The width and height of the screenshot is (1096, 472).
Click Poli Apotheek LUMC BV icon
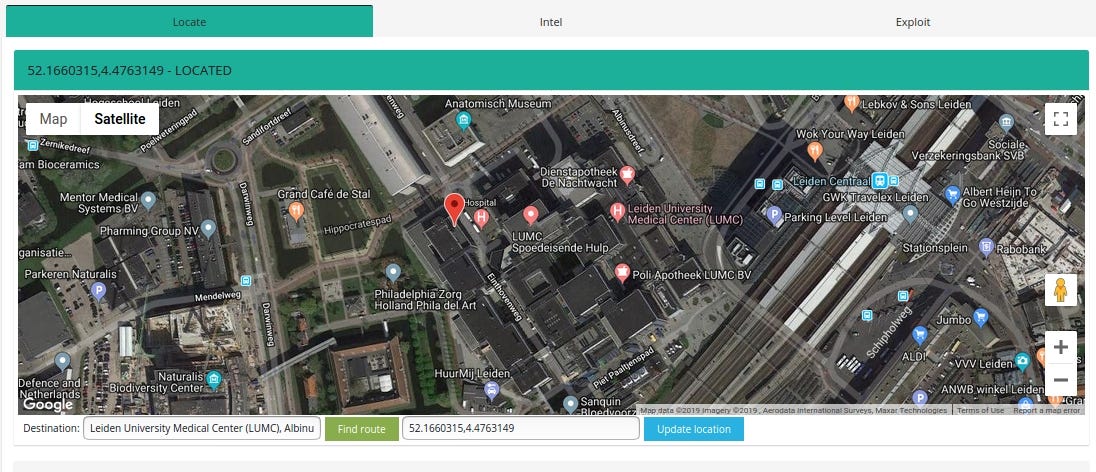pos(621,272)
